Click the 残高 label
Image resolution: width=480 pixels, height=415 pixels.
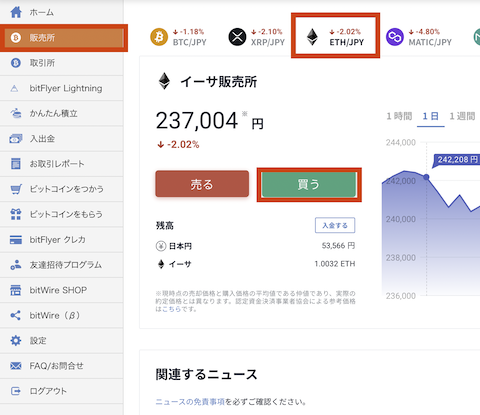click(x=165, y=226)
